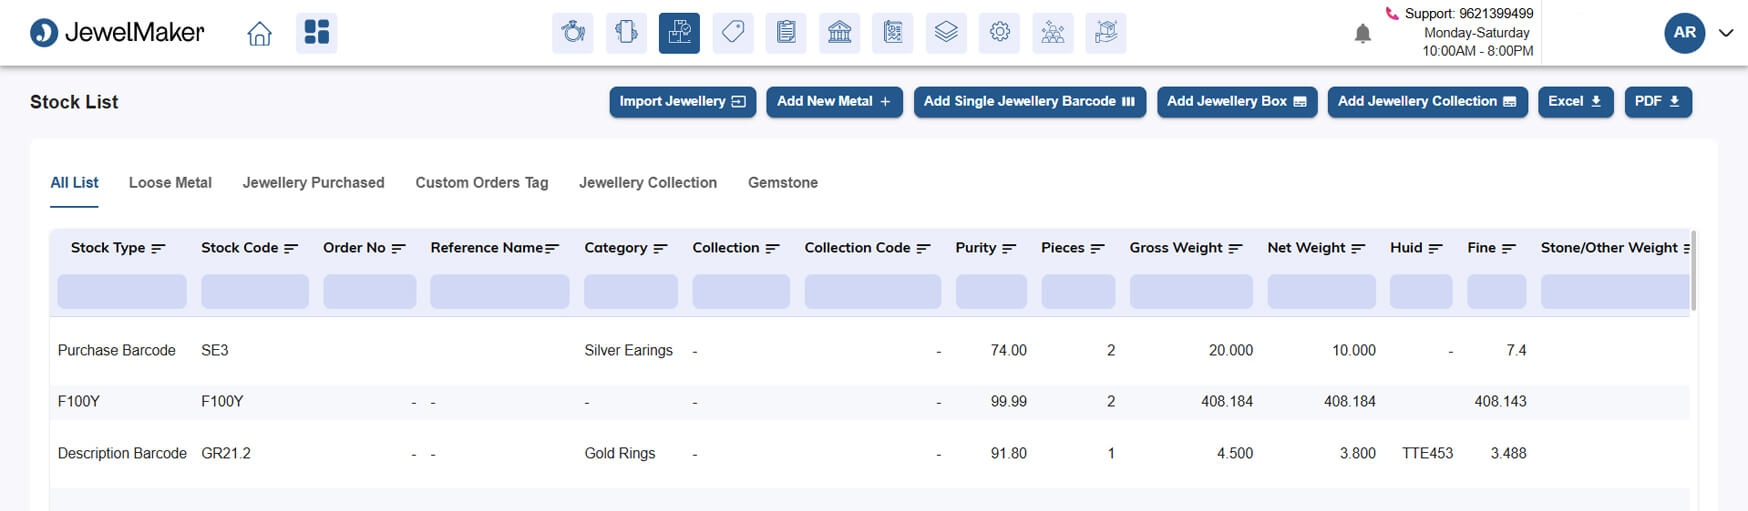Open the ring jewellery module icon
The width and height of the screenshot is (1748, 511).
pos(573,33)
